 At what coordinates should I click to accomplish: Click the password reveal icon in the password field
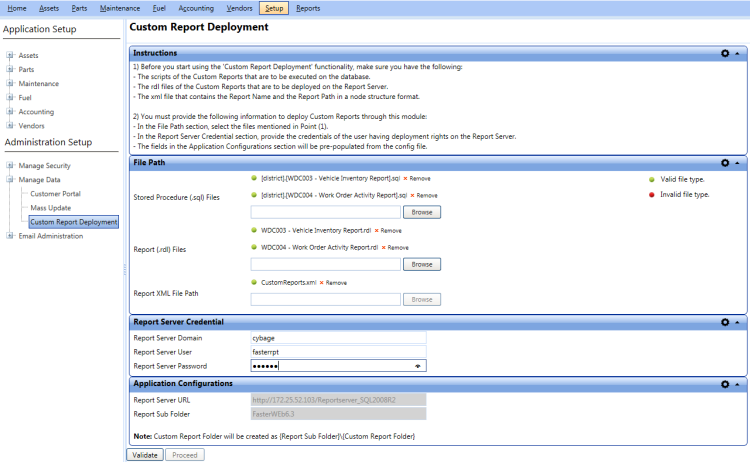418,366
